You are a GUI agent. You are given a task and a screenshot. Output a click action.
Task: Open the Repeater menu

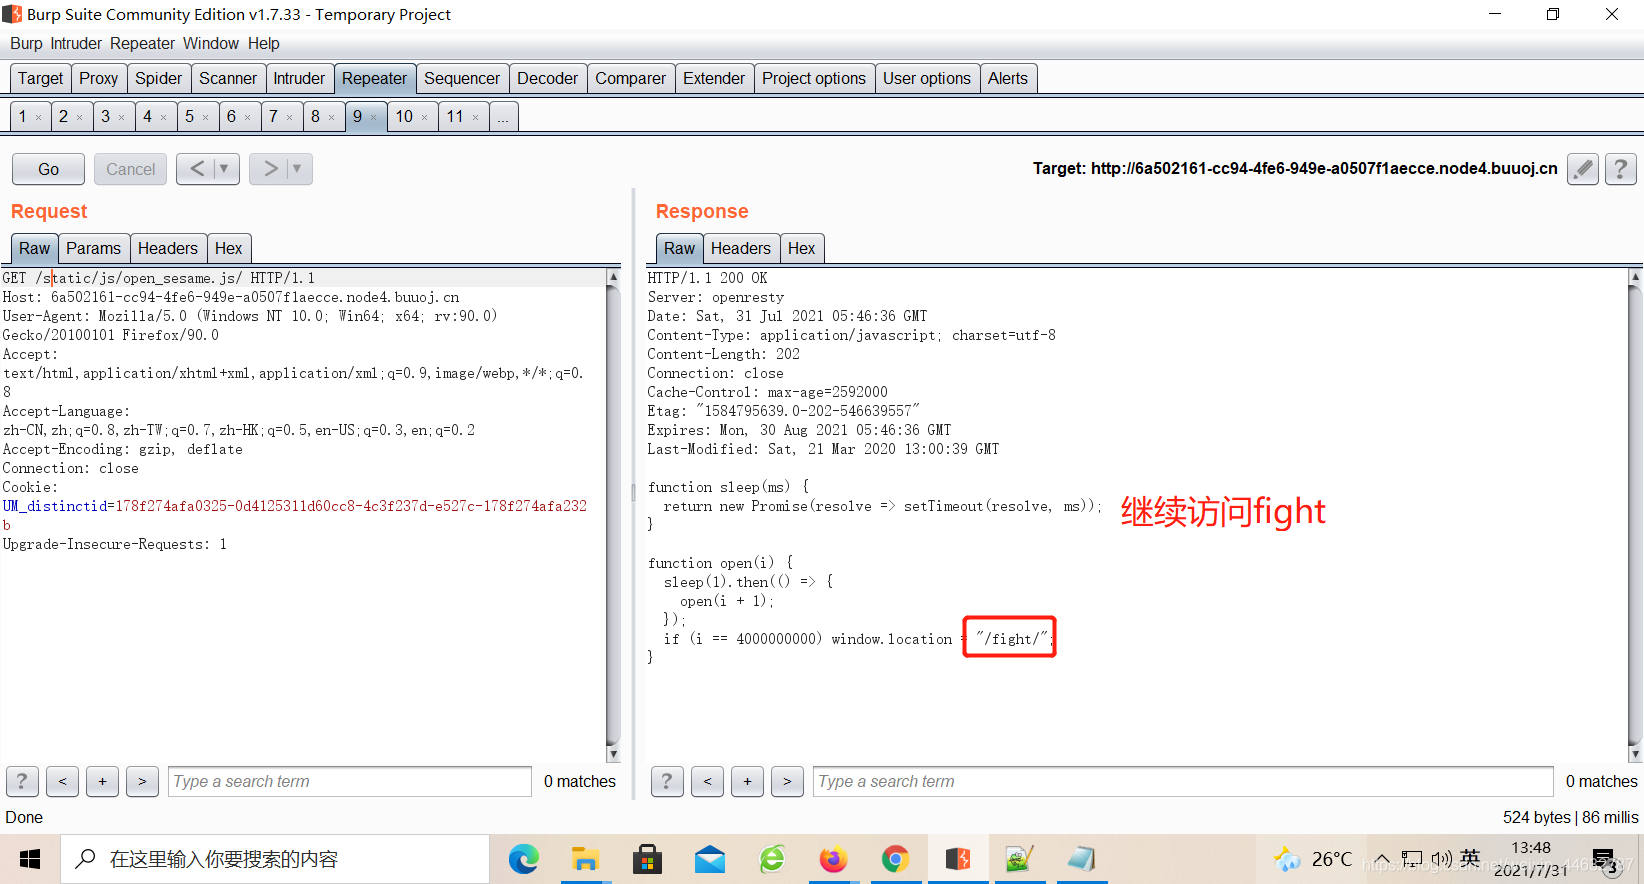[x=142, y=43]
